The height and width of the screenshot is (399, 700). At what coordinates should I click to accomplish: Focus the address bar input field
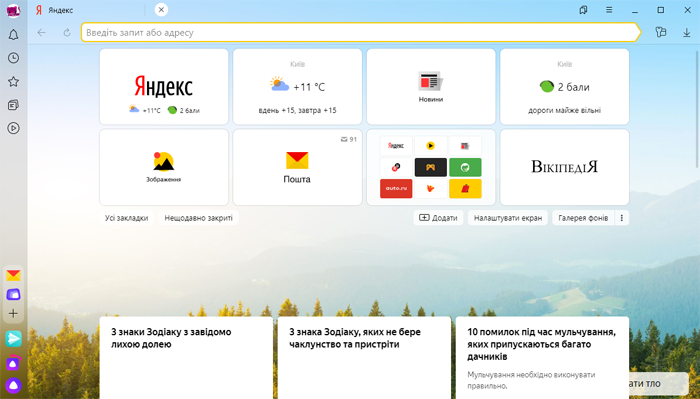coord(361,33)
